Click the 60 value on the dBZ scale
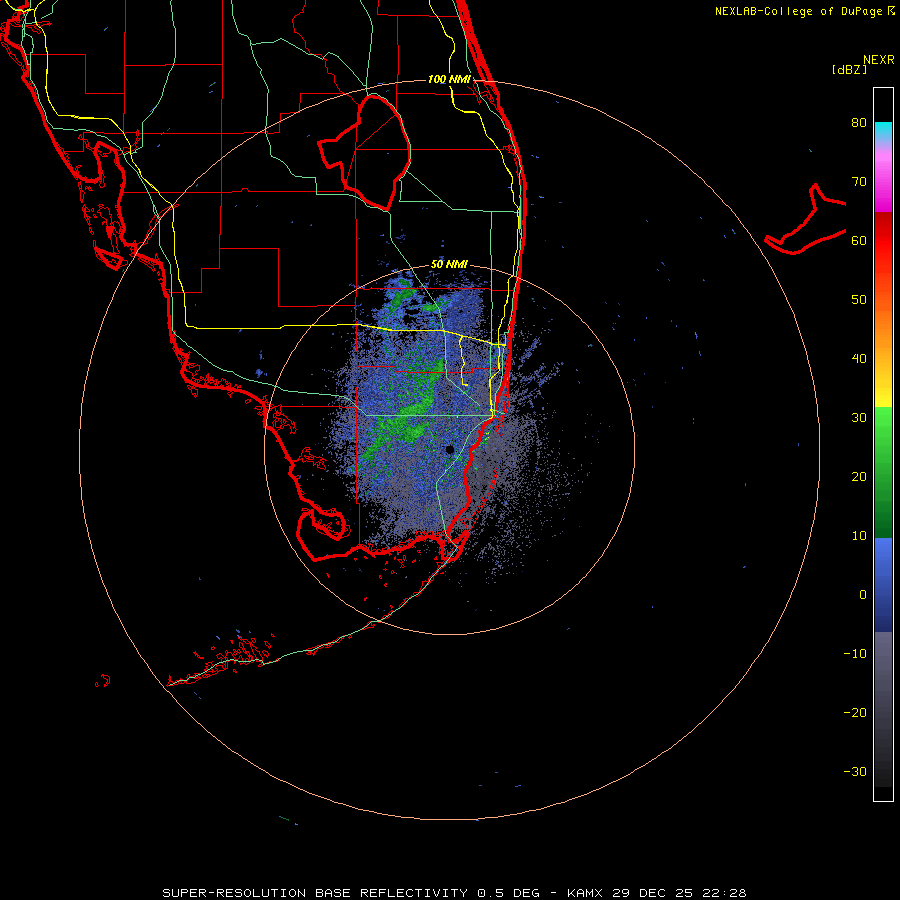The image size is (900, 900). tap(859, 240)
